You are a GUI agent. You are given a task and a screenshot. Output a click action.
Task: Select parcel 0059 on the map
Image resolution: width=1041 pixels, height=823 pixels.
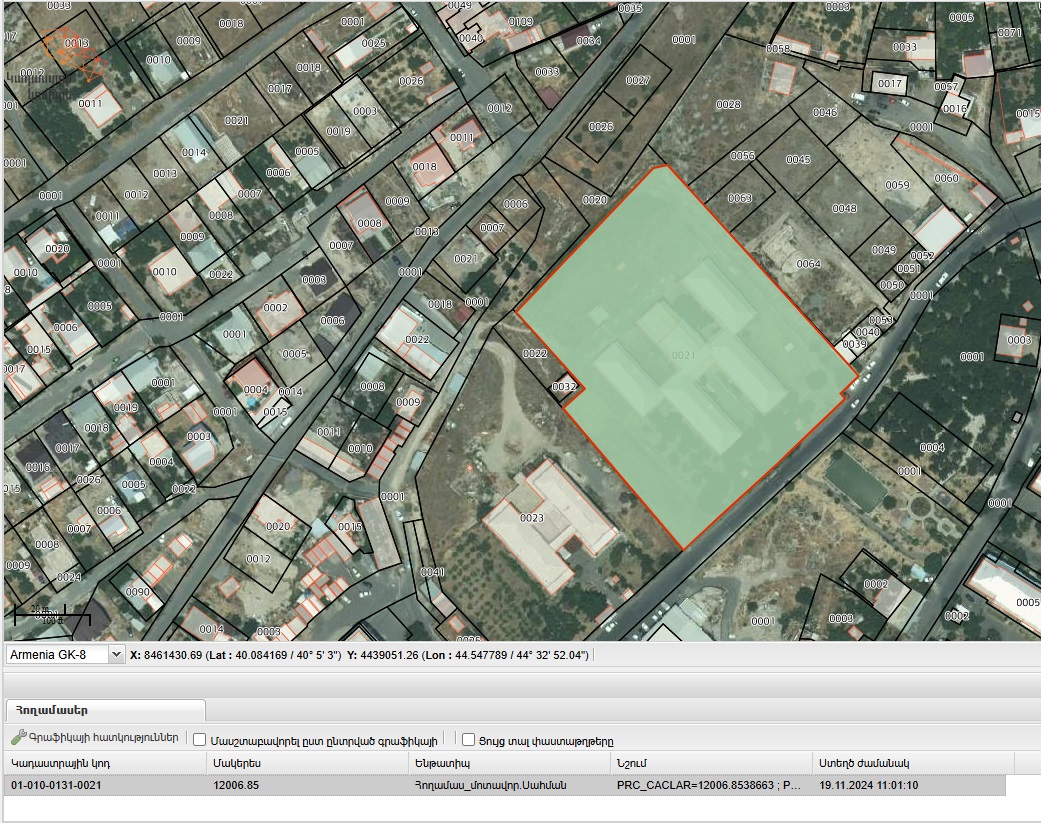pos(897,185)
